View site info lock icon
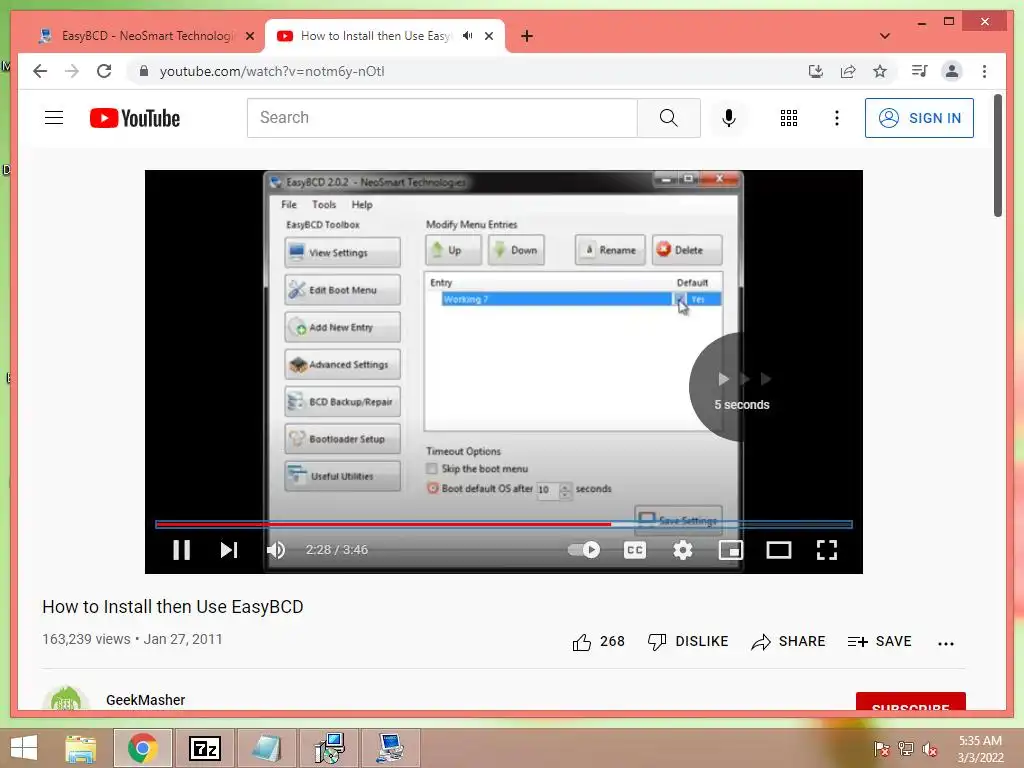Image resolution: width=1024 pixels, height=768 pixels. click(144, 71)
